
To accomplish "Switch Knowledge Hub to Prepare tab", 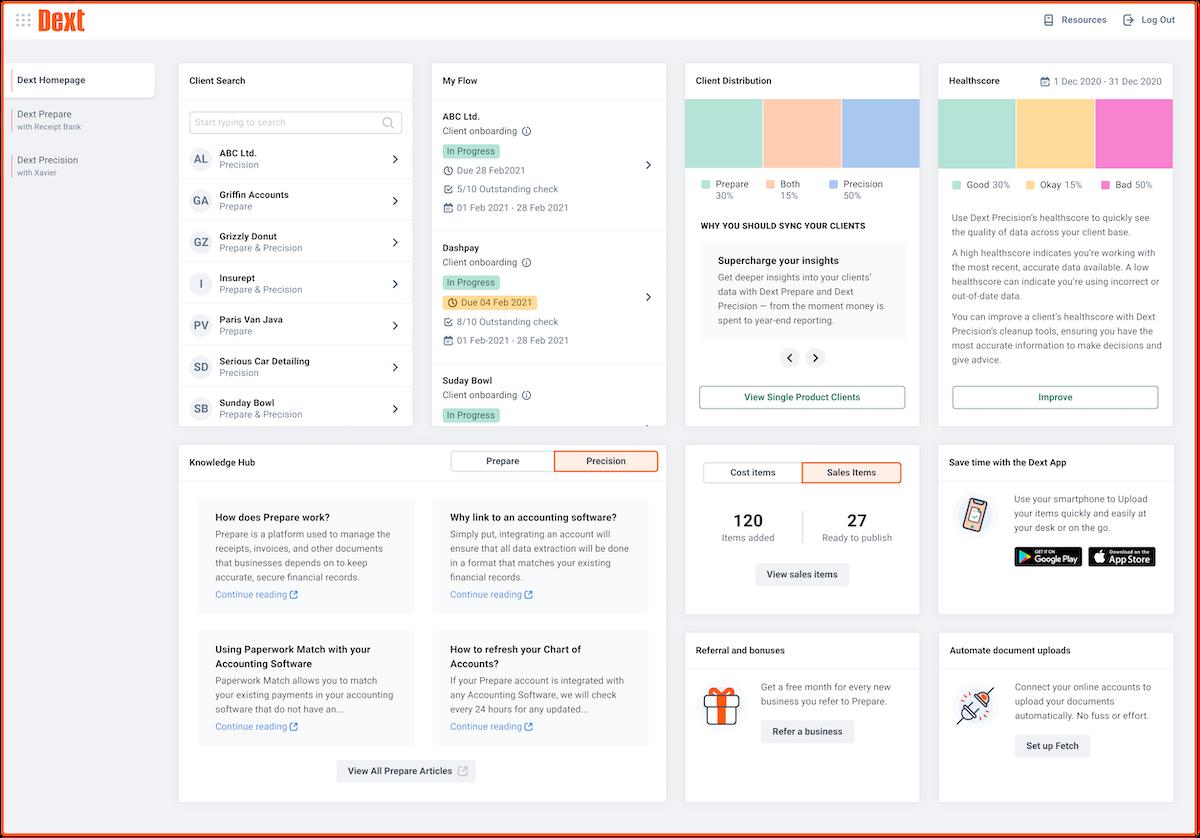I will coord(502,461).
